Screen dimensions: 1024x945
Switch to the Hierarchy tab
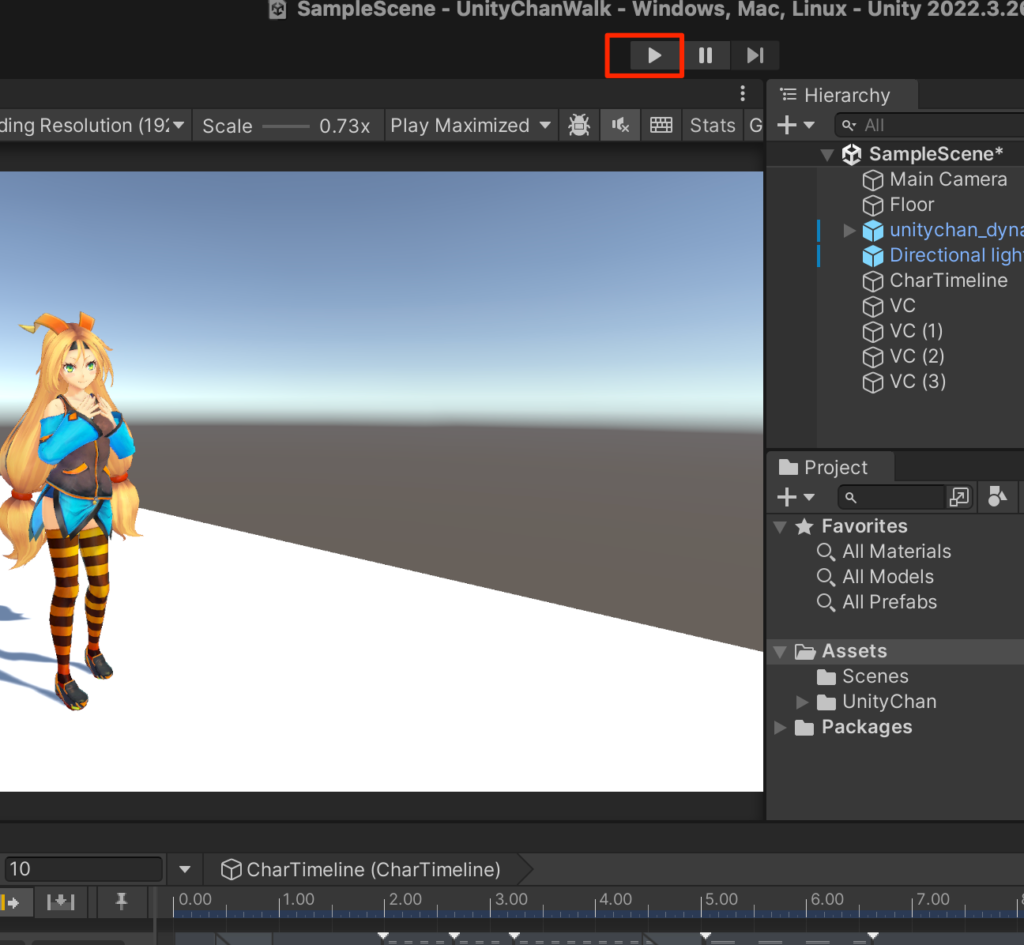pos(842,95)
